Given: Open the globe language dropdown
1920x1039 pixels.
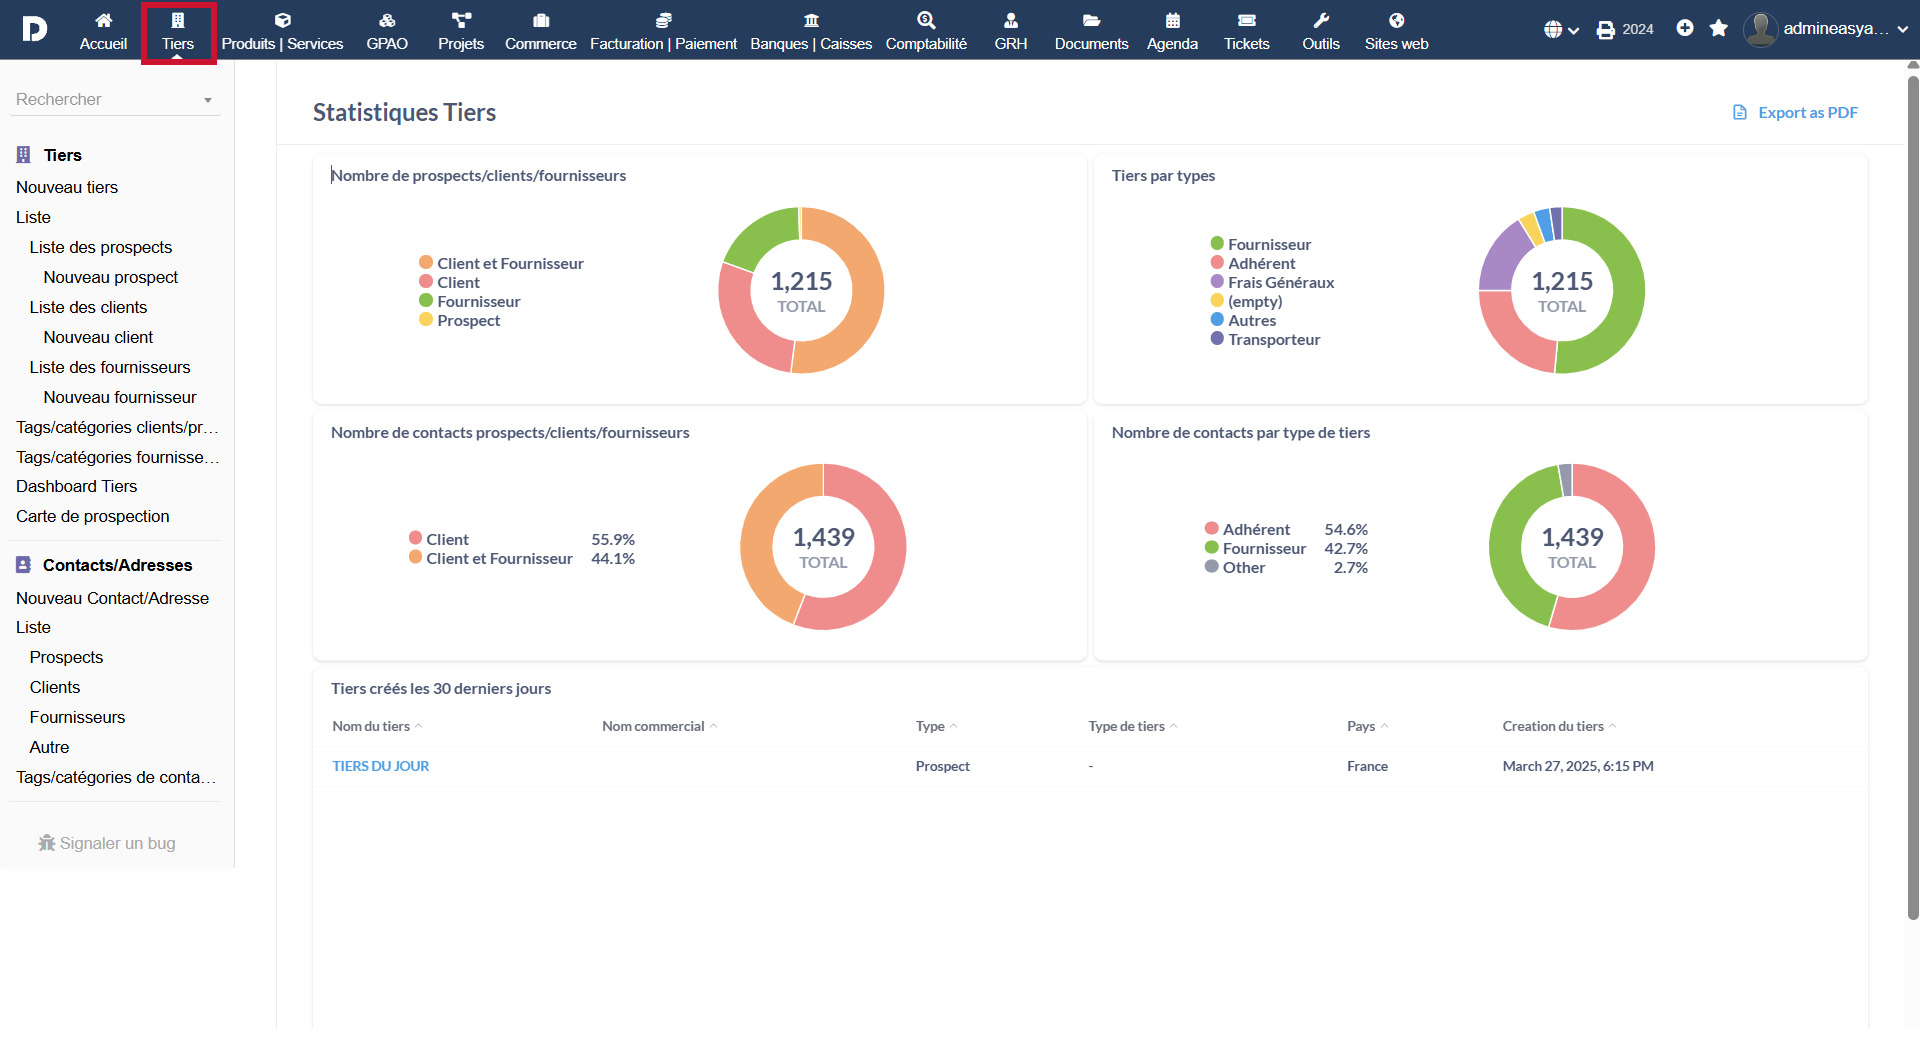Looking at the screenshot, I should (x=1560, y=30).
